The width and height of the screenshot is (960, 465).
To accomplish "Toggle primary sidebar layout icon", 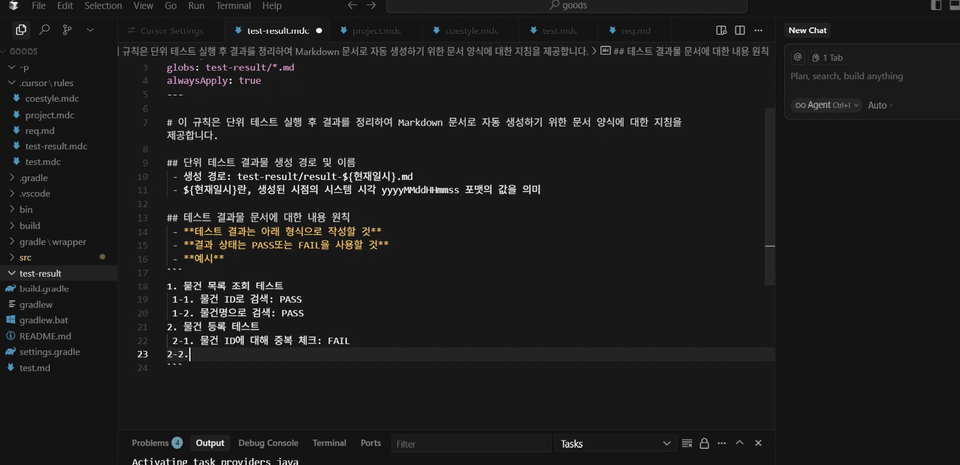I will coord(936,6).
